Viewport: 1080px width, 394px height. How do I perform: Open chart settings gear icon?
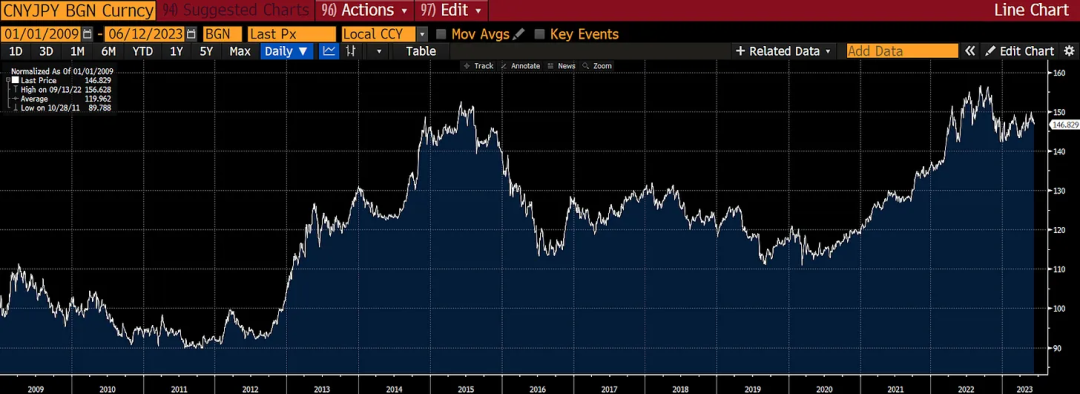click(1069, 51)
